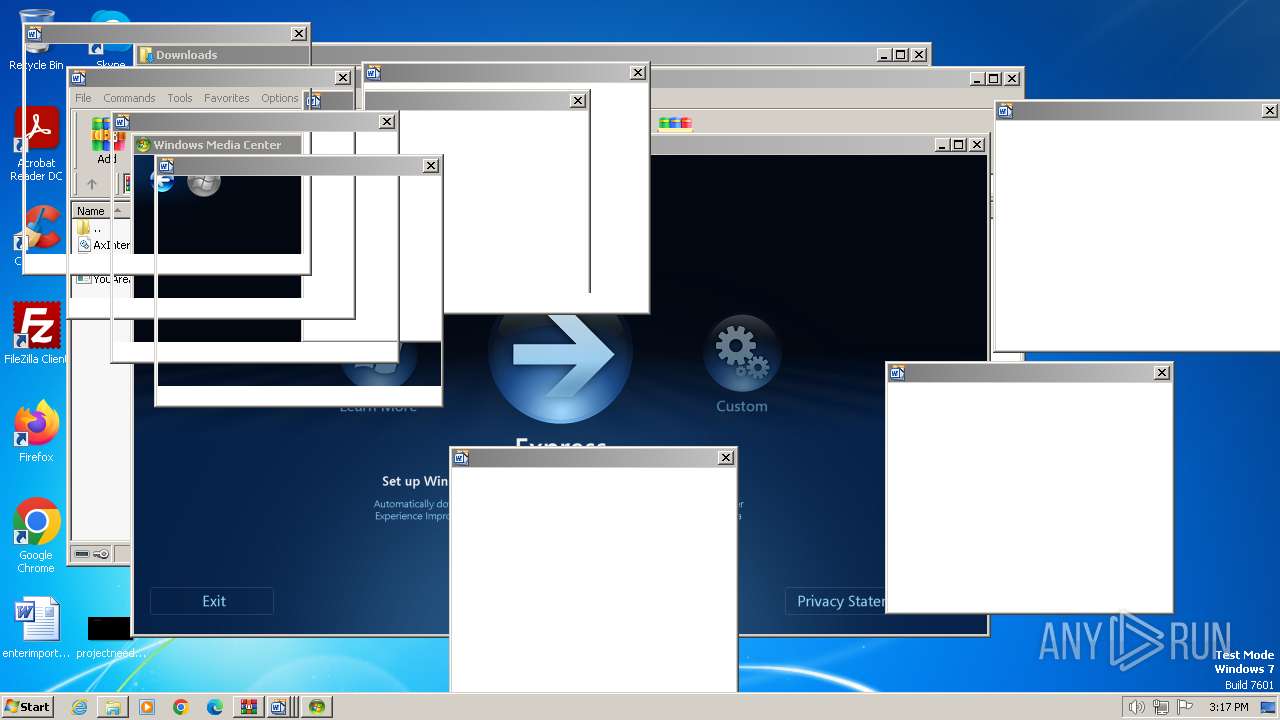
Task: Close the blank Word window at bottom center
Action: click(725, 458)
